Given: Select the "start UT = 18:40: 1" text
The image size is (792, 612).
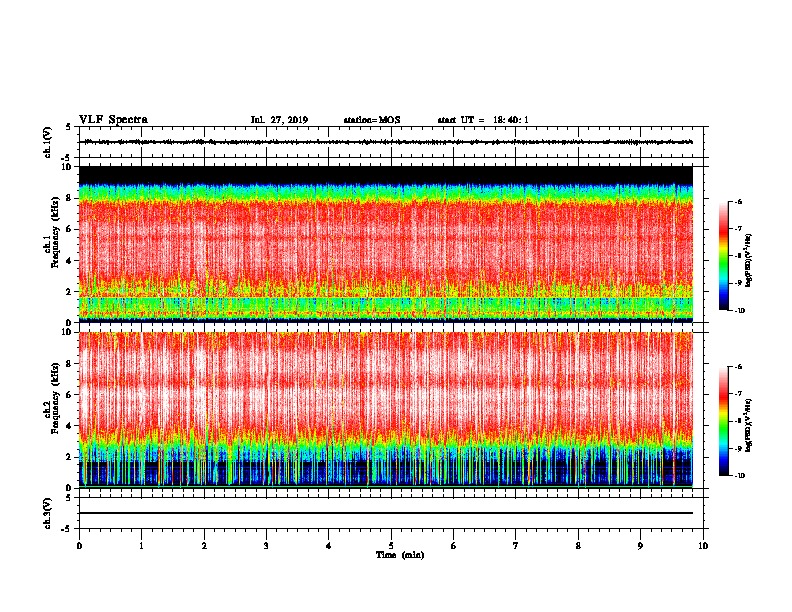Looking at the screenshot, I should (x=483, y=120).
